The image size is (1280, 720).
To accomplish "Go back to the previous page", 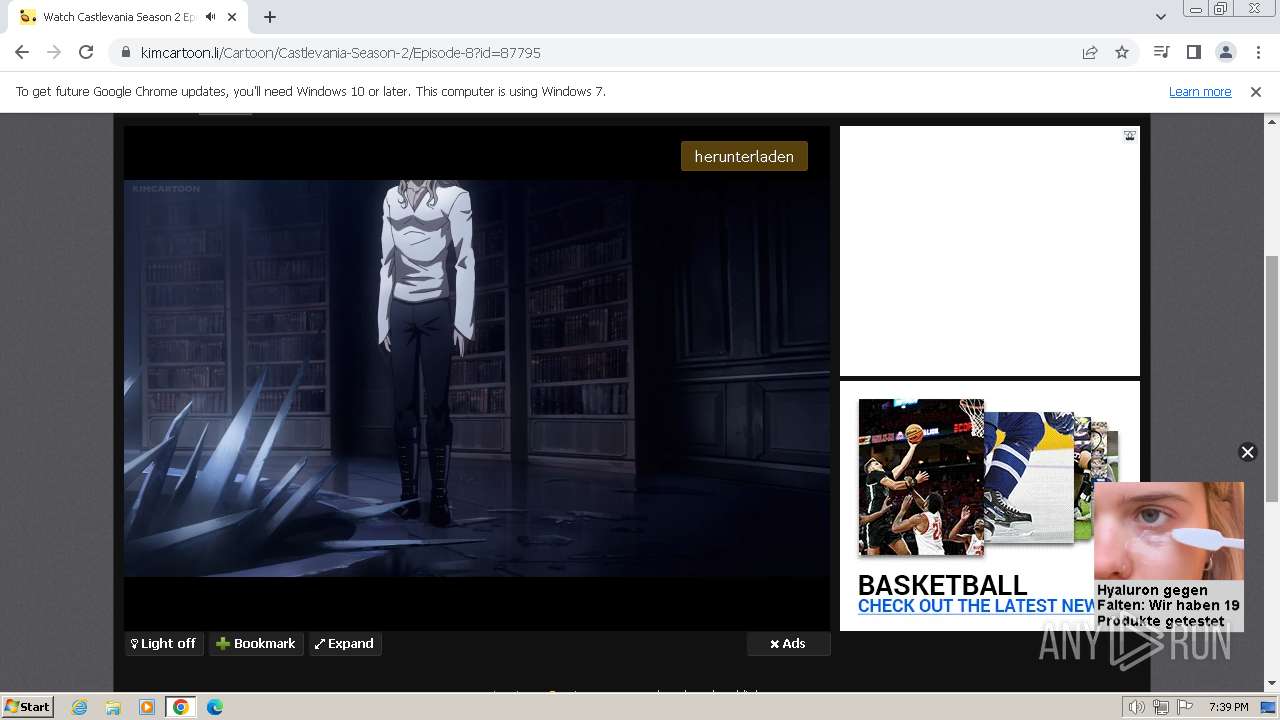I will click(22, 53).
